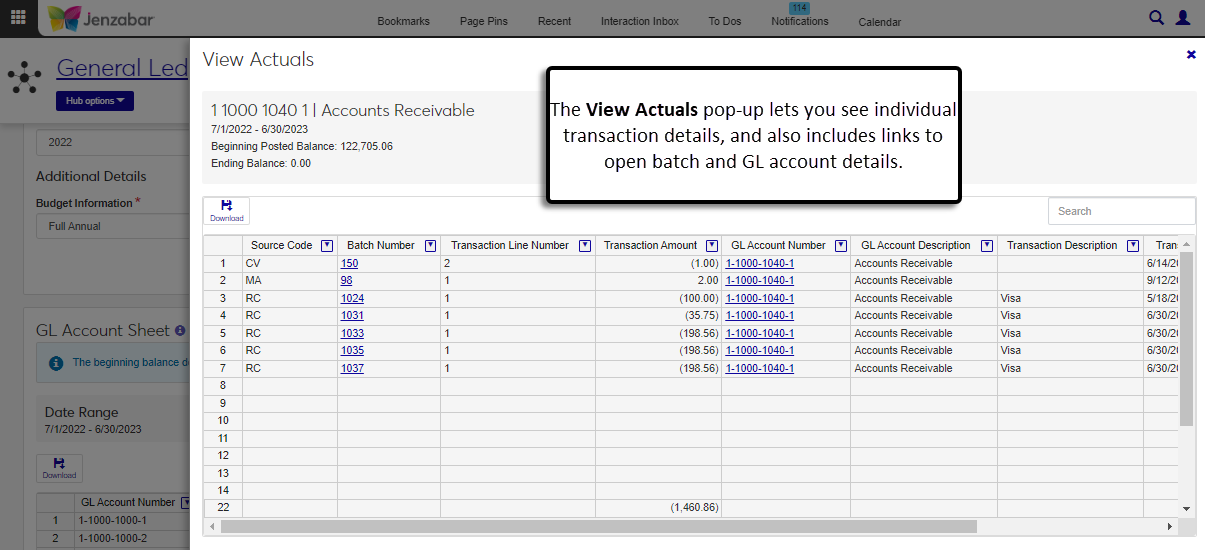
Task: Click the Search field in View Actuals
Action: pos(1120,211)
